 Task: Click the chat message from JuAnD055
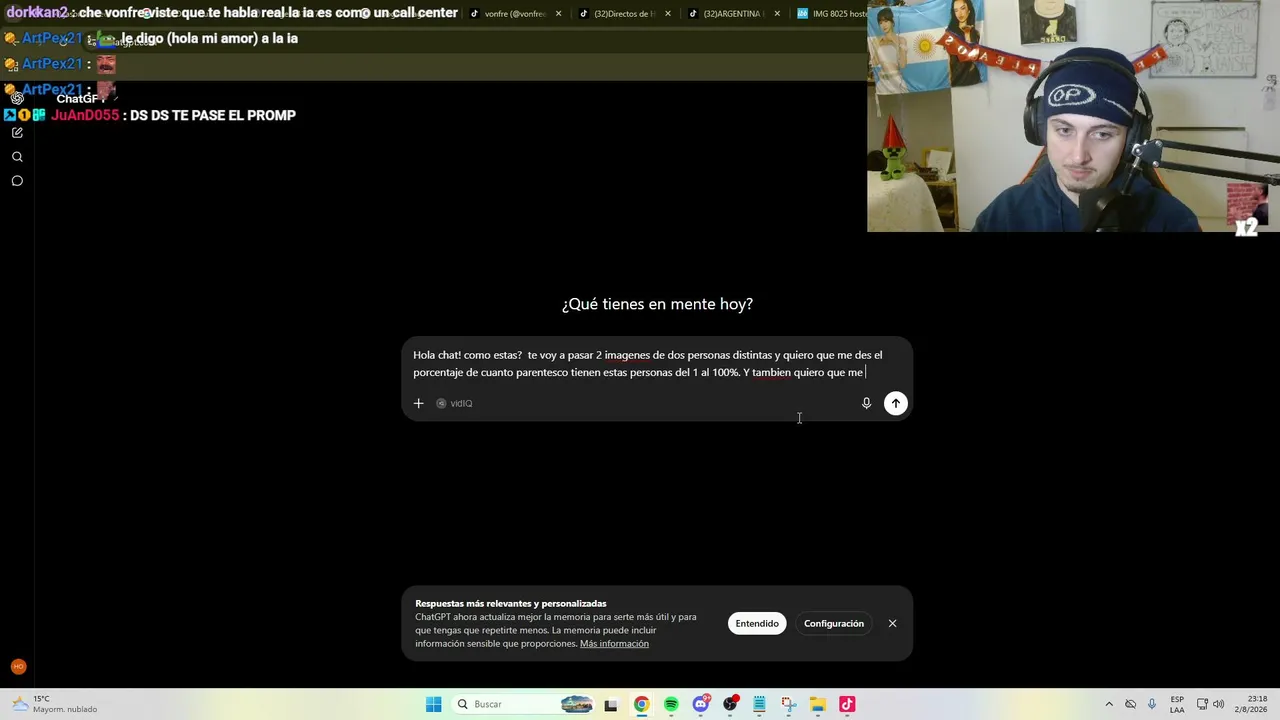point(150,115)
